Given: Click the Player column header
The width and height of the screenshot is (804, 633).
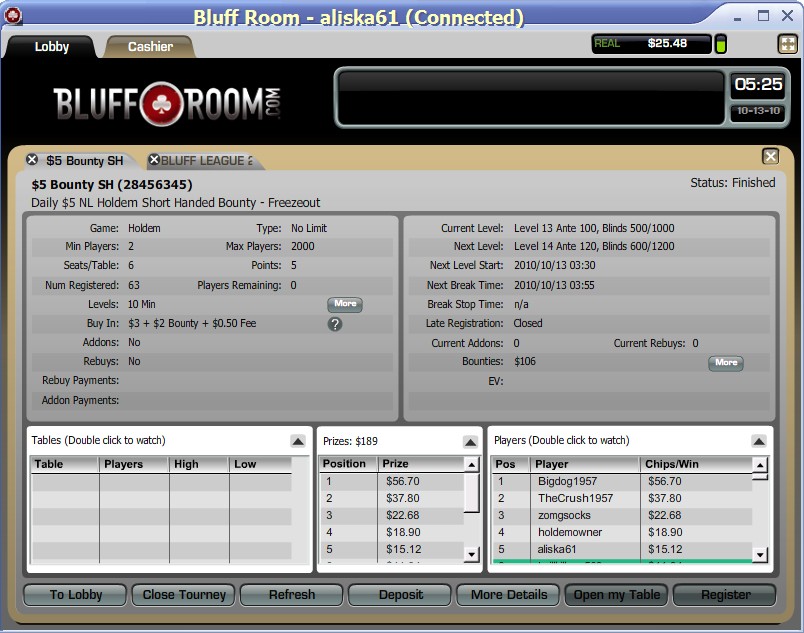Looking at the screenshot, I should click(x=585, y=464).
